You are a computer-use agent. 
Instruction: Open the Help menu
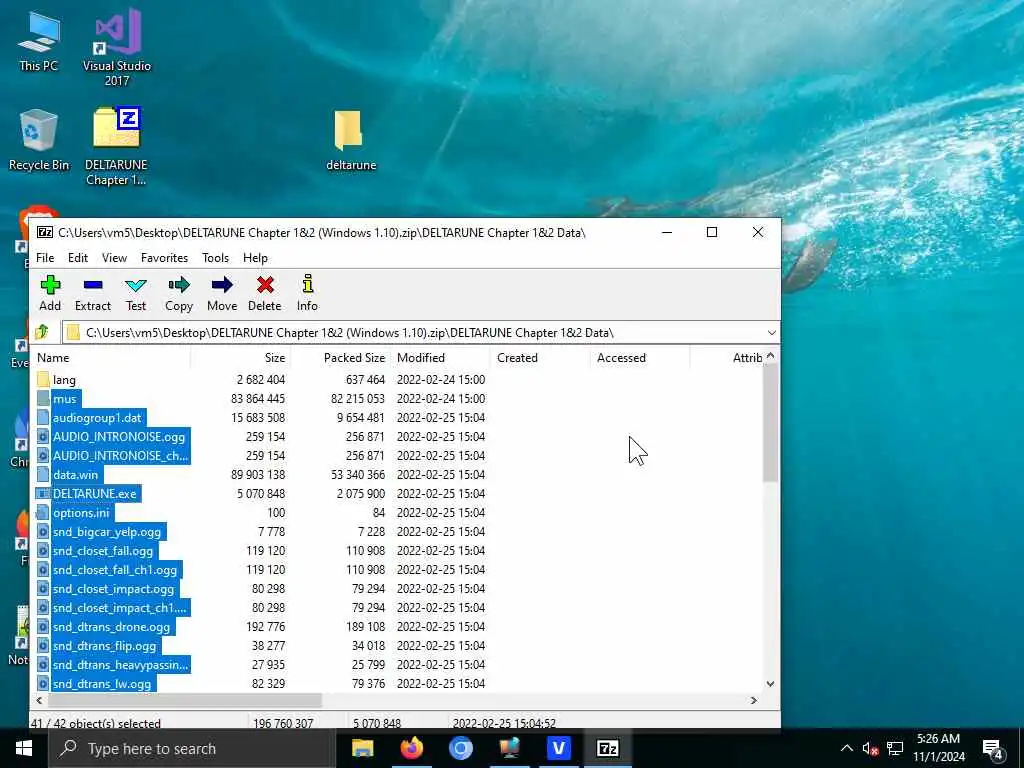click(255, 258)
